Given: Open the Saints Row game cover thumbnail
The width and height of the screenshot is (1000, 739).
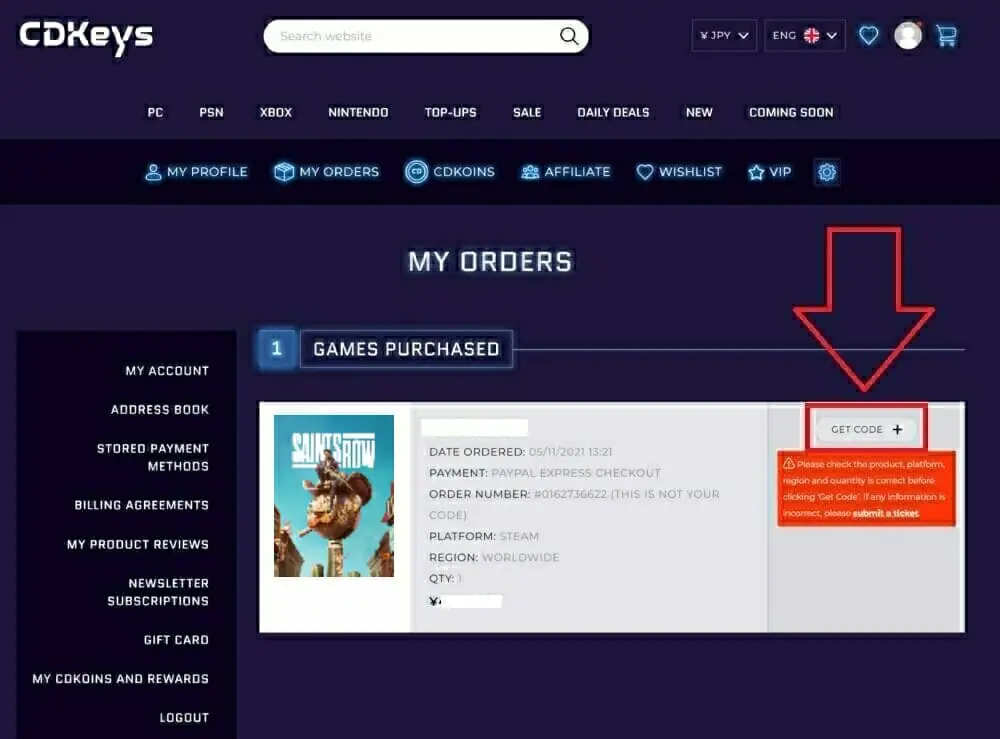Looking at the screenshot, I should tap(334, 495).
